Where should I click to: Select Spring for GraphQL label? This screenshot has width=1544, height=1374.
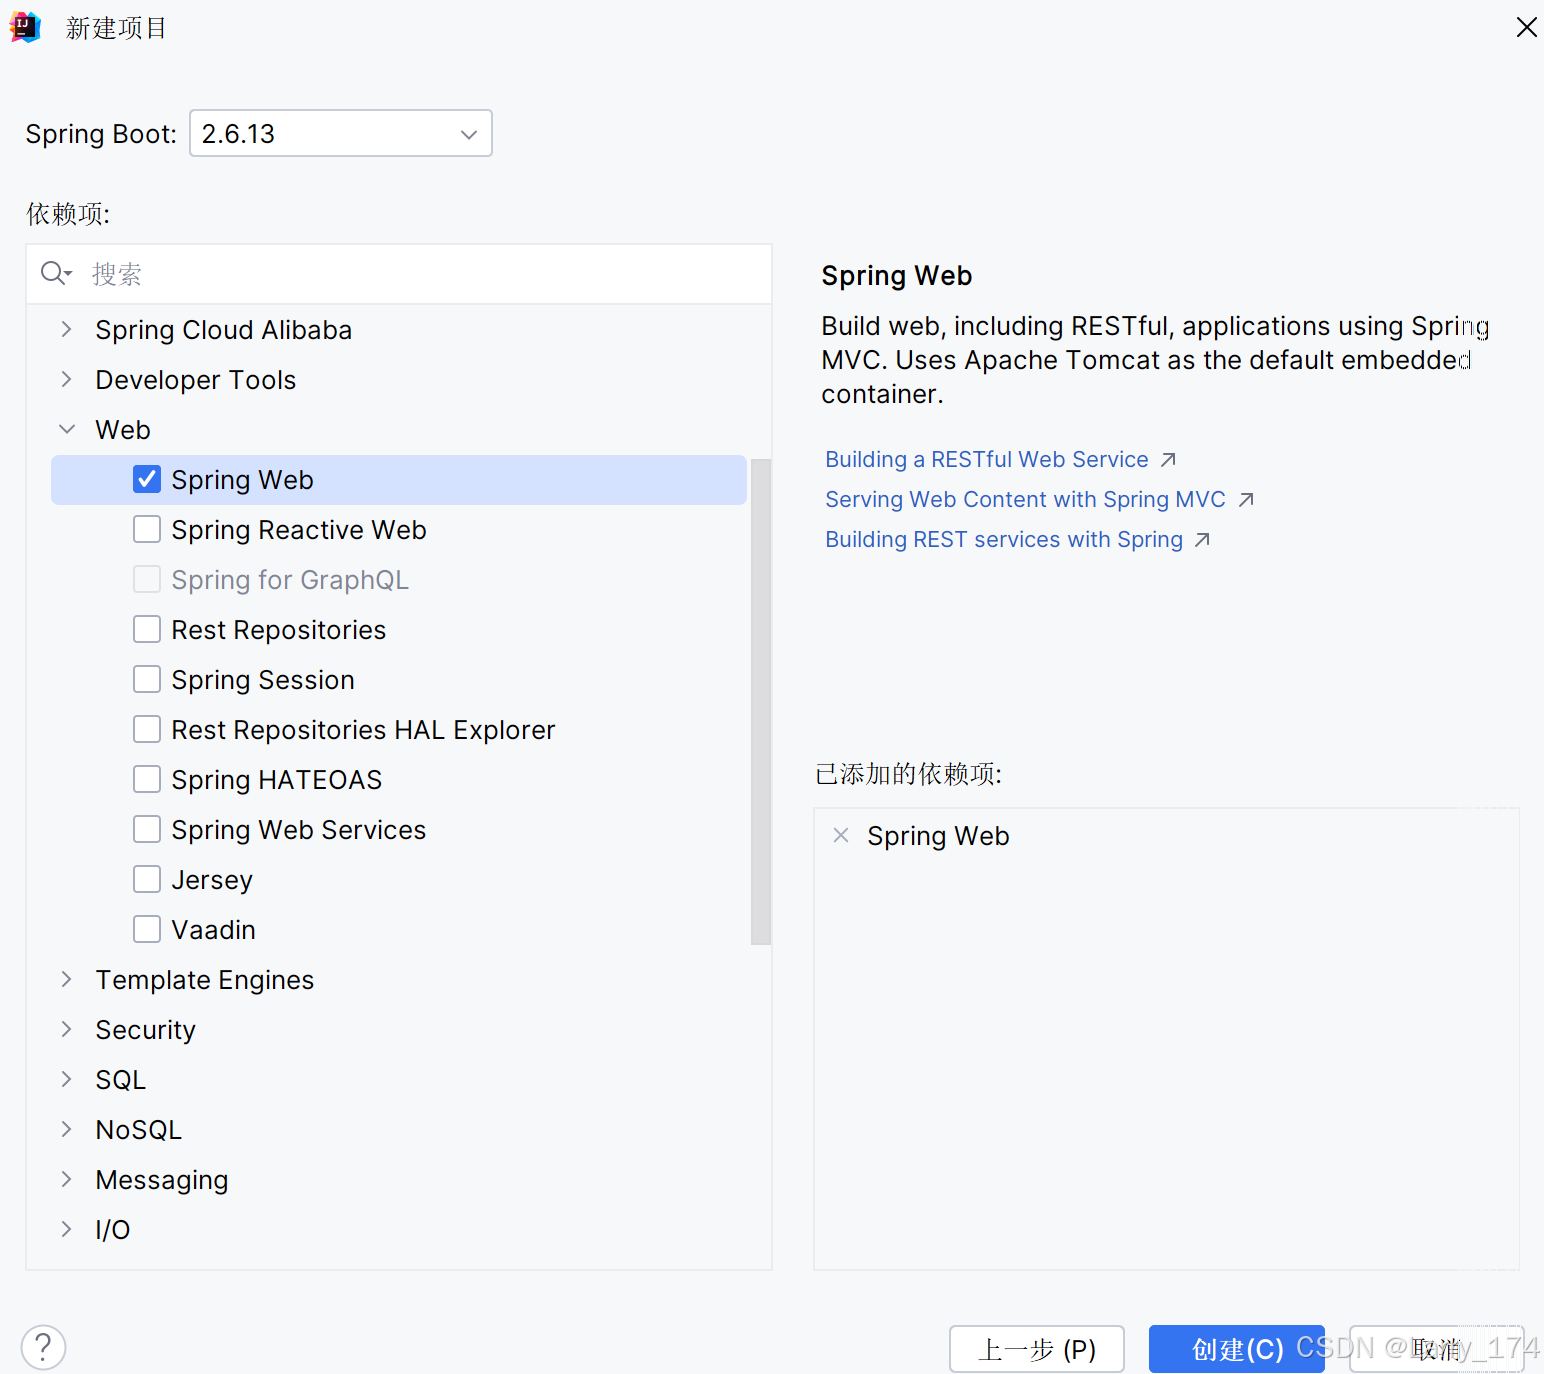coord(290,580)
